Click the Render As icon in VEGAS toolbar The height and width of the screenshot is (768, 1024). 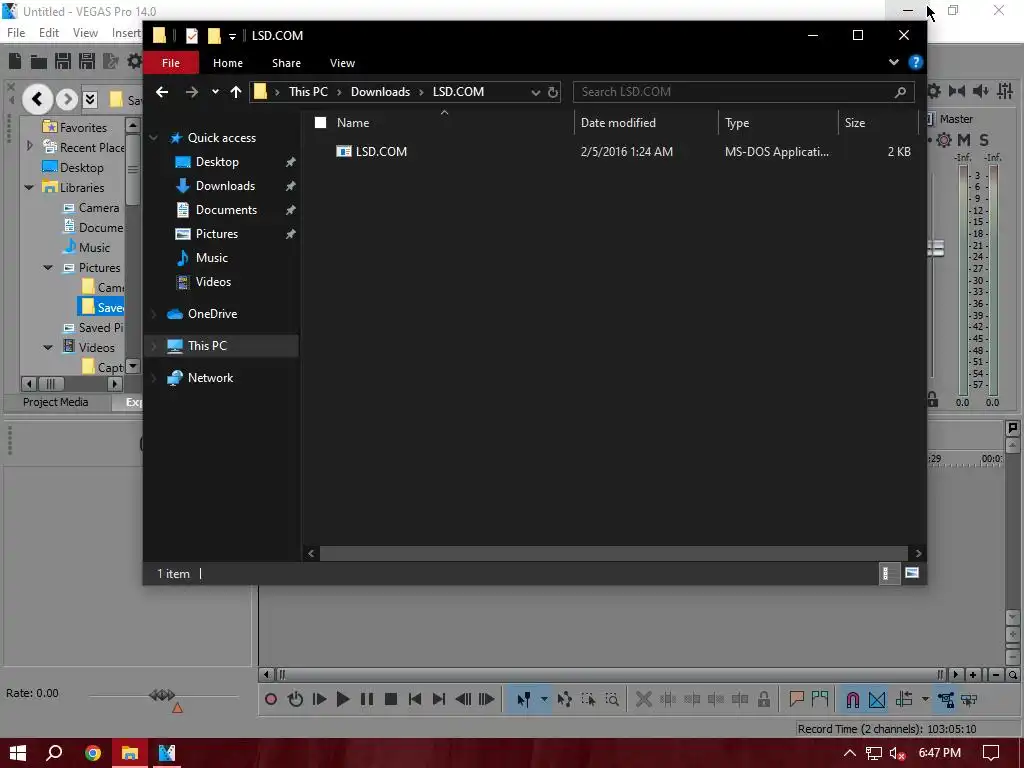111,61
